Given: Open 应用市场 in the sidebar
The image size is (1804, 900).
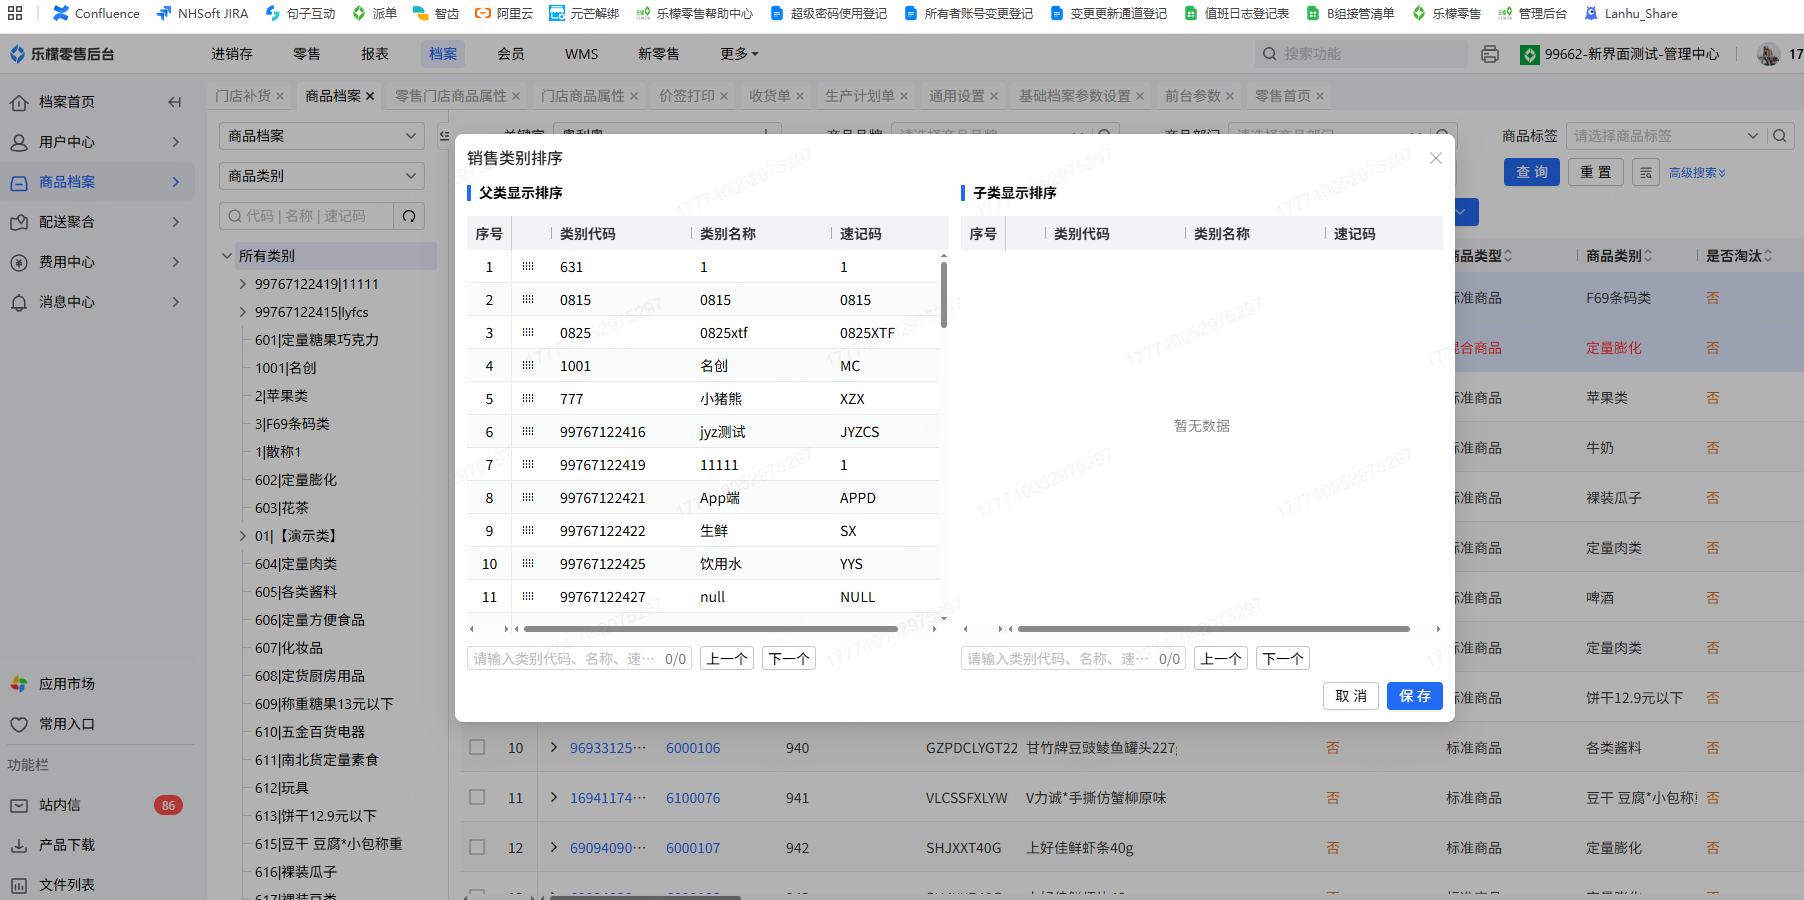Looking at the screenshot, I should click(66, 684).
